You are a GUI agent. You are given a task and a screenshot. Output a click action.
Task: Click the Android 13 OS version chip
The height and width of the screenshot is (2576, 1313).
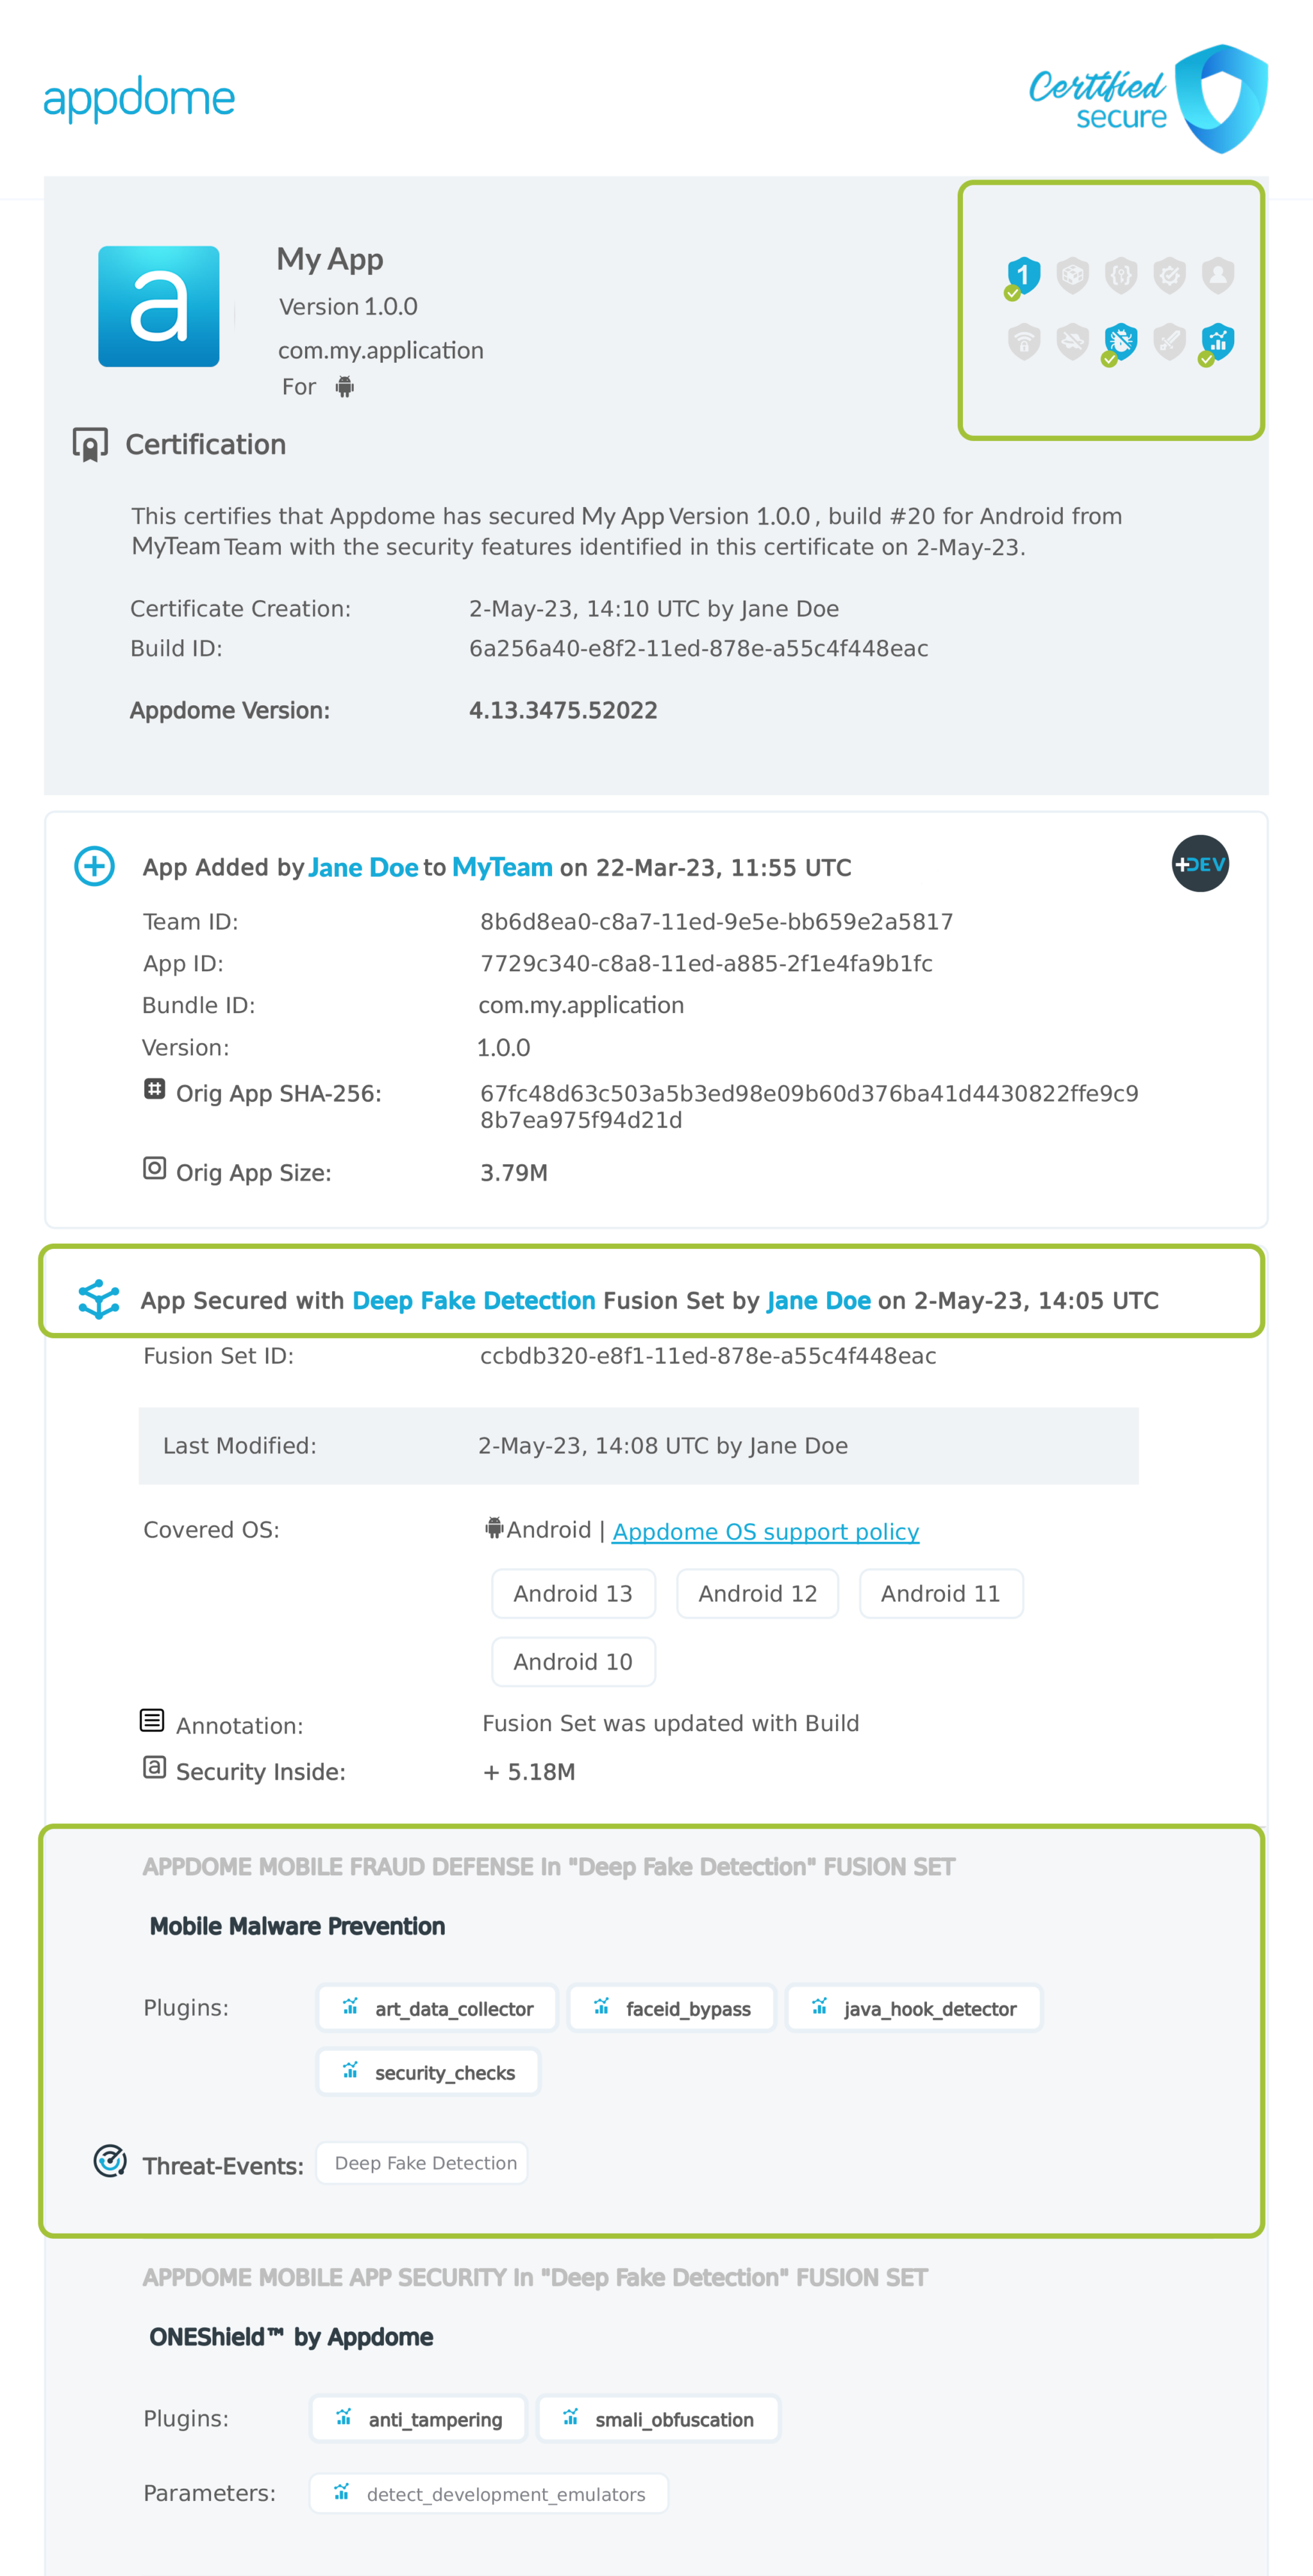572,1593
